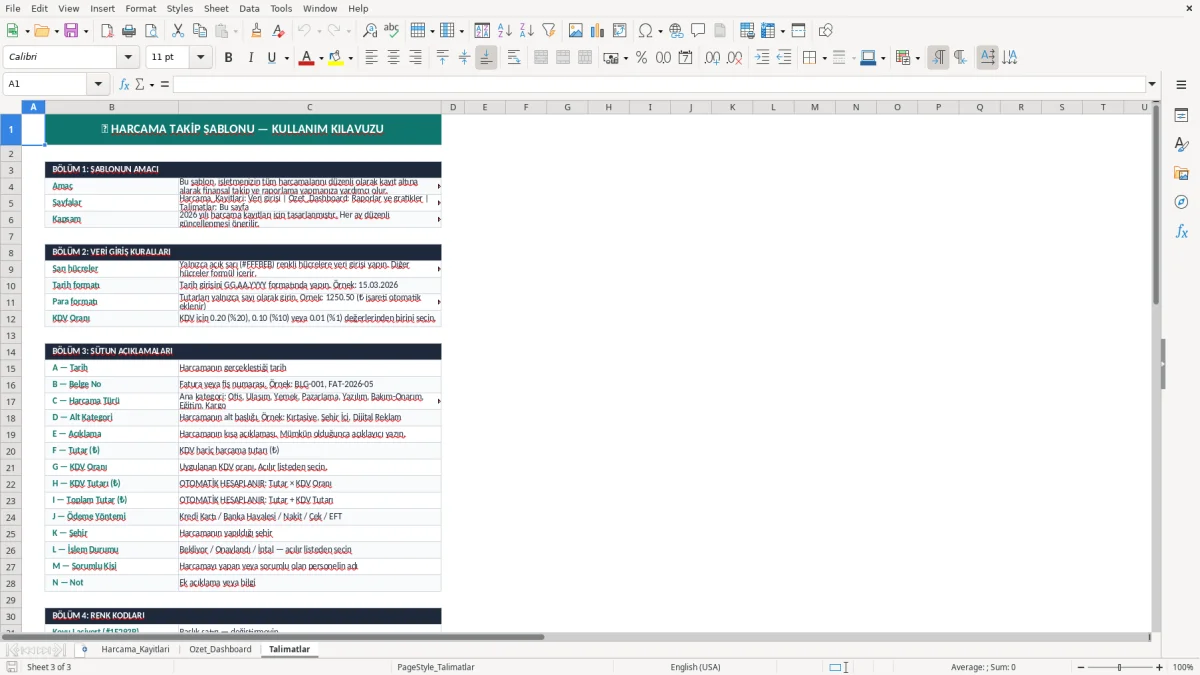
Task: Open the Sheet menu
Action: (x=216, y=8)
